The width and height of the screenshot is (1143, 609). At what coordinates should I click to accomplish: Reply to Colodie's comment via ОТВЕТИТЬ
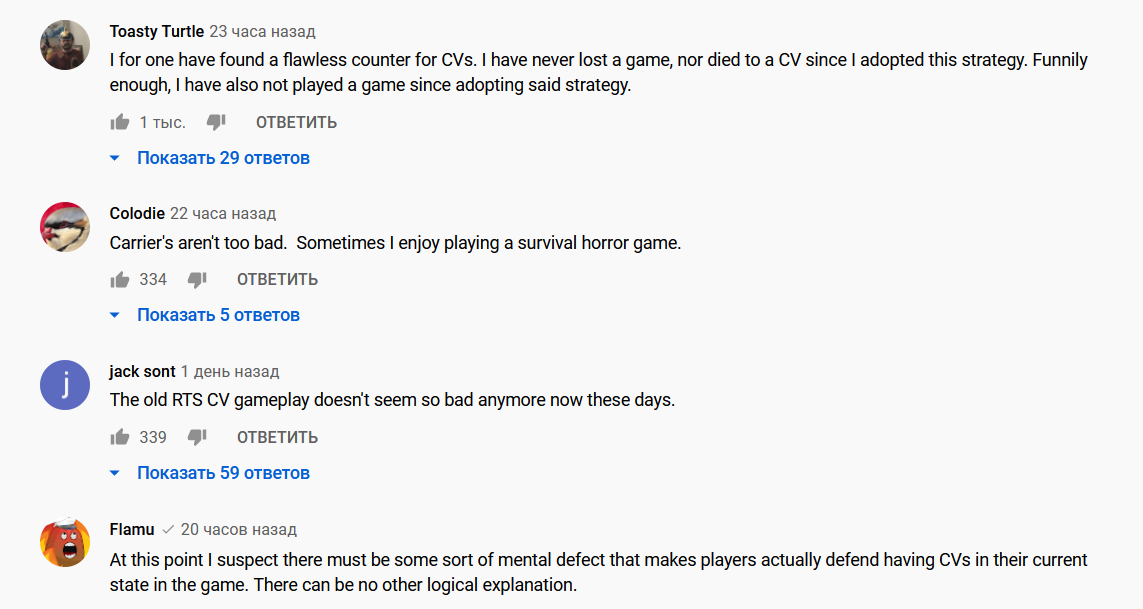(277, 279)
